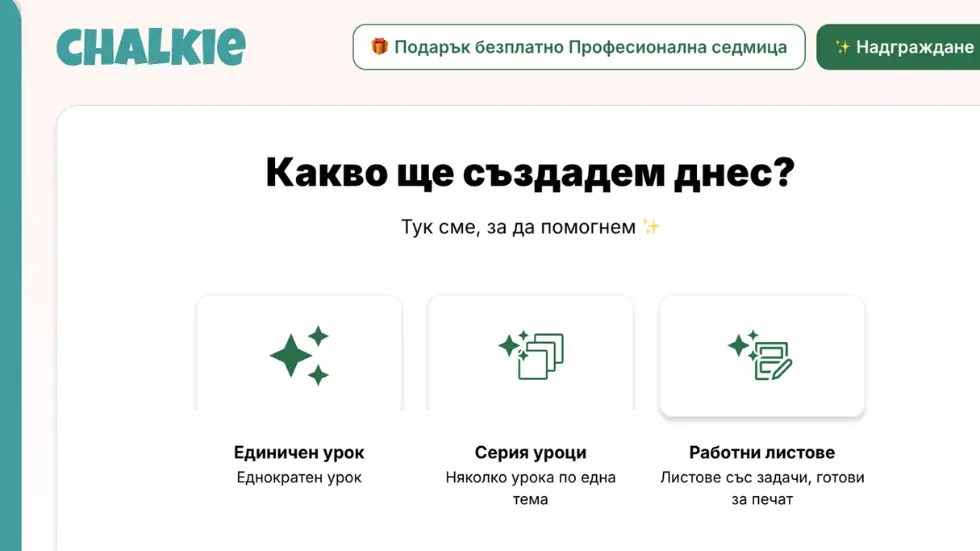Screen dimensions: 980x551
Task: Choose the Серия уроци stacked pages icon
Action: [x=531, y=355]
